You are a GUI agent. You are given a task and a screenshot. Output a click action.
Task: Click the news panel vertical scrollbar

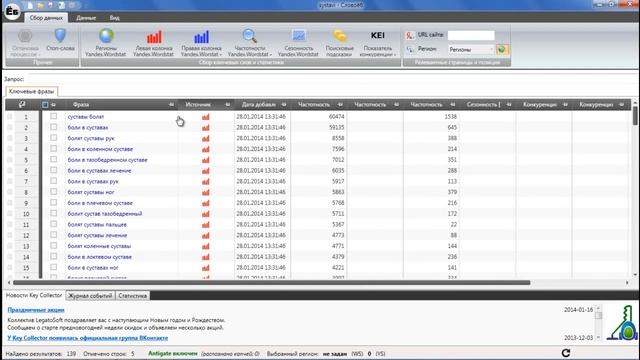[x=598, y=322]
